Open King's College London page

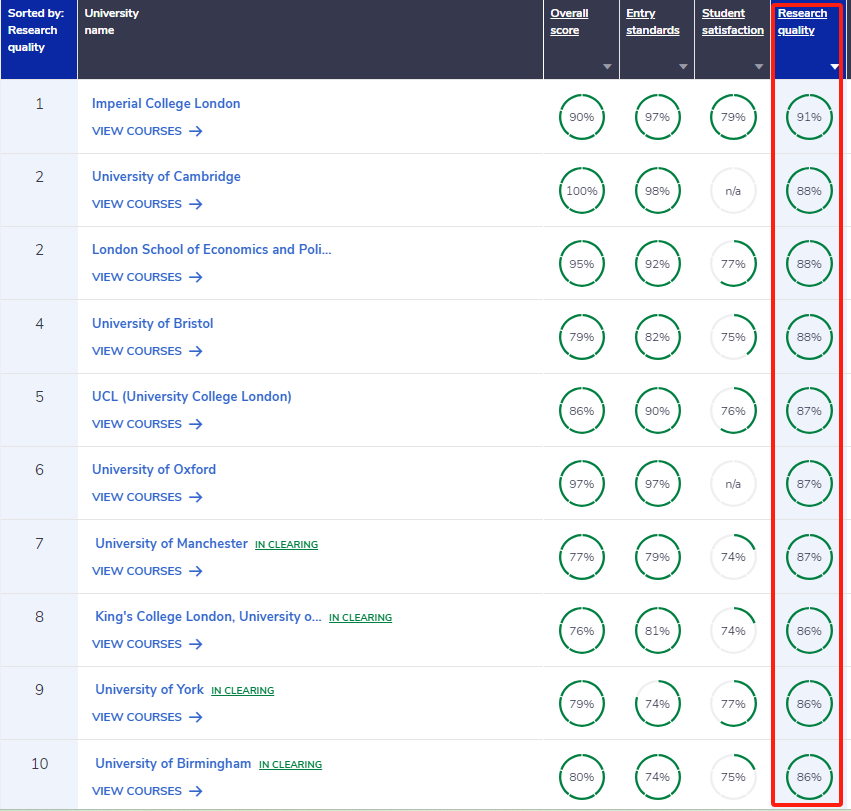click(208, 616)
